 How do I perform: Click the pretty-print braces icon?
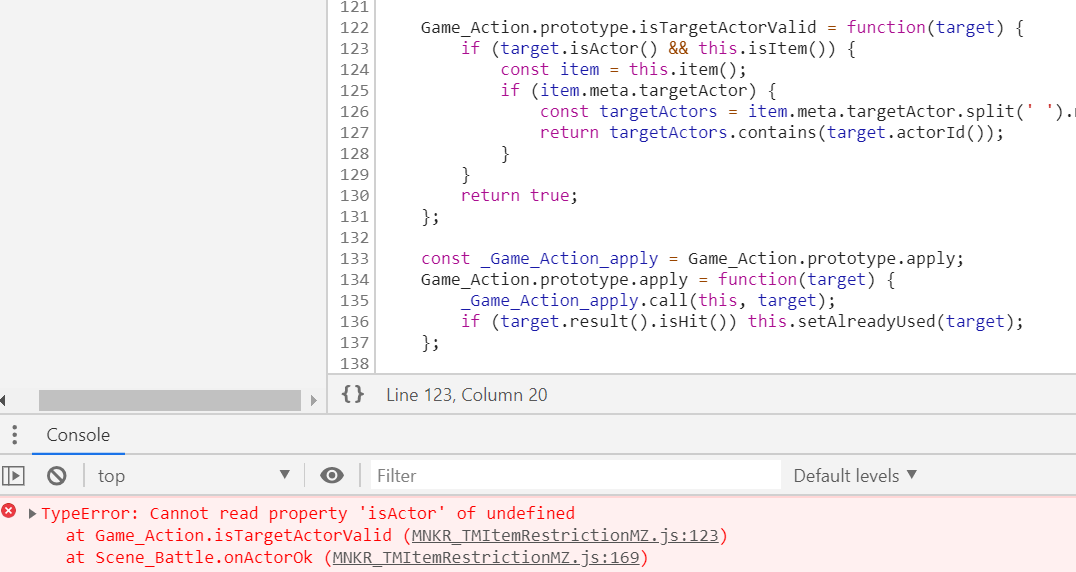(353, 394)
